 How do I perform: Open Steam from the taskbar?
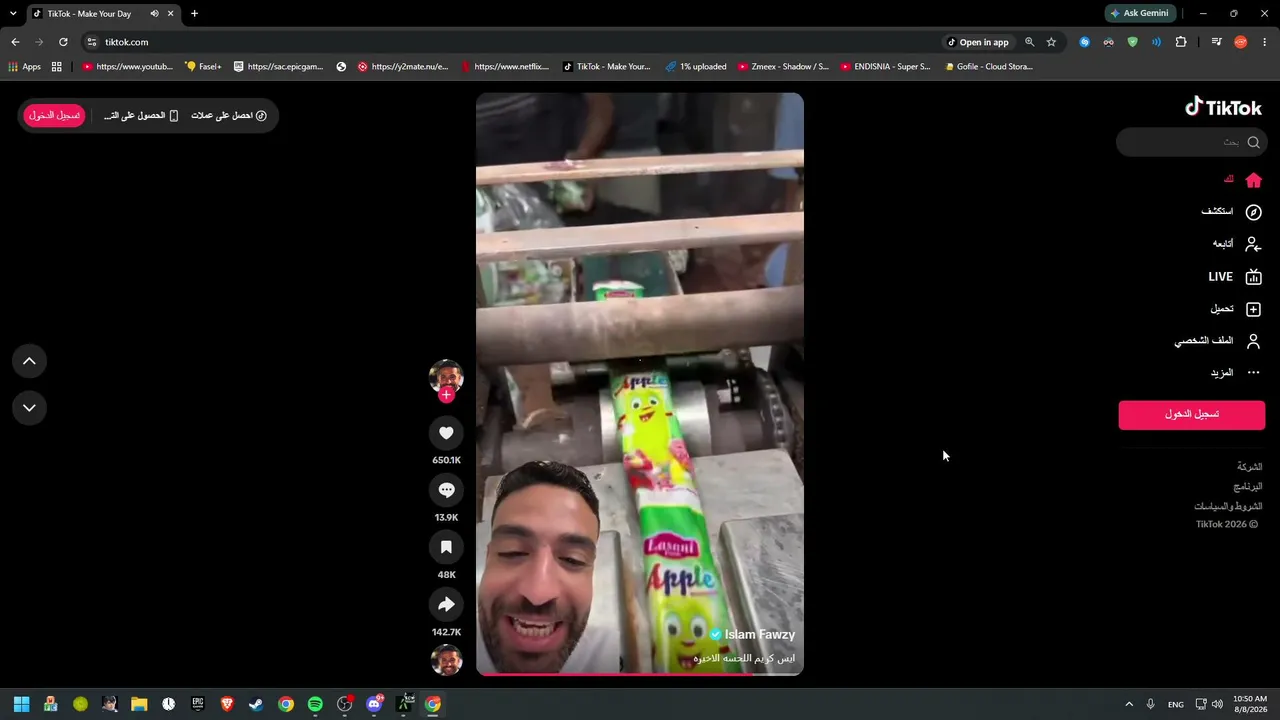[256, 704]
